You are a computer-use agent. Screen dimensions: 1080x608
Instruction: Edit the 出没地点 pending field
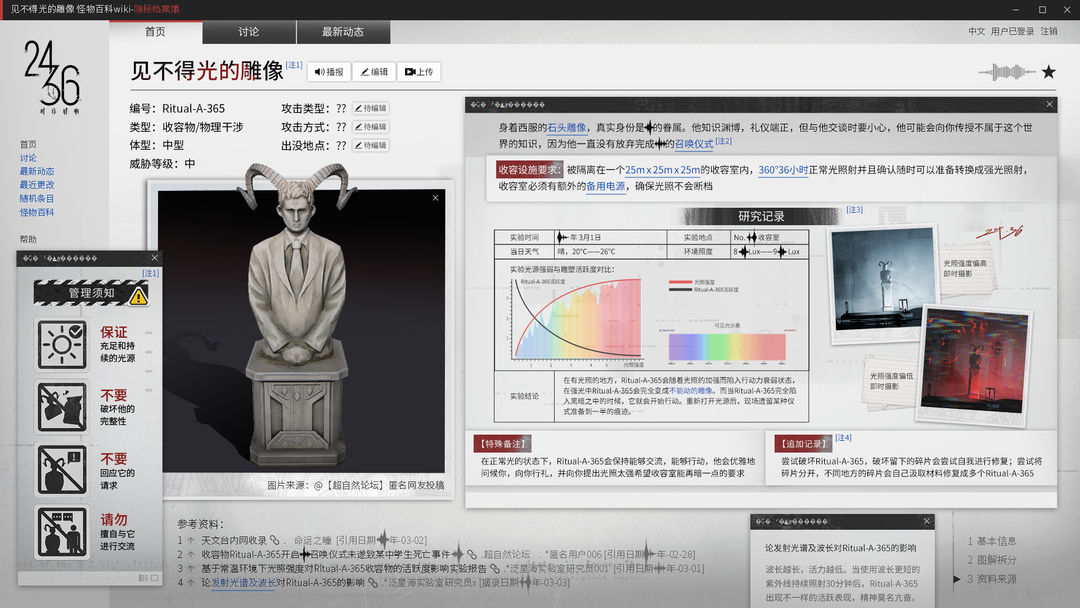coord(371,145)
